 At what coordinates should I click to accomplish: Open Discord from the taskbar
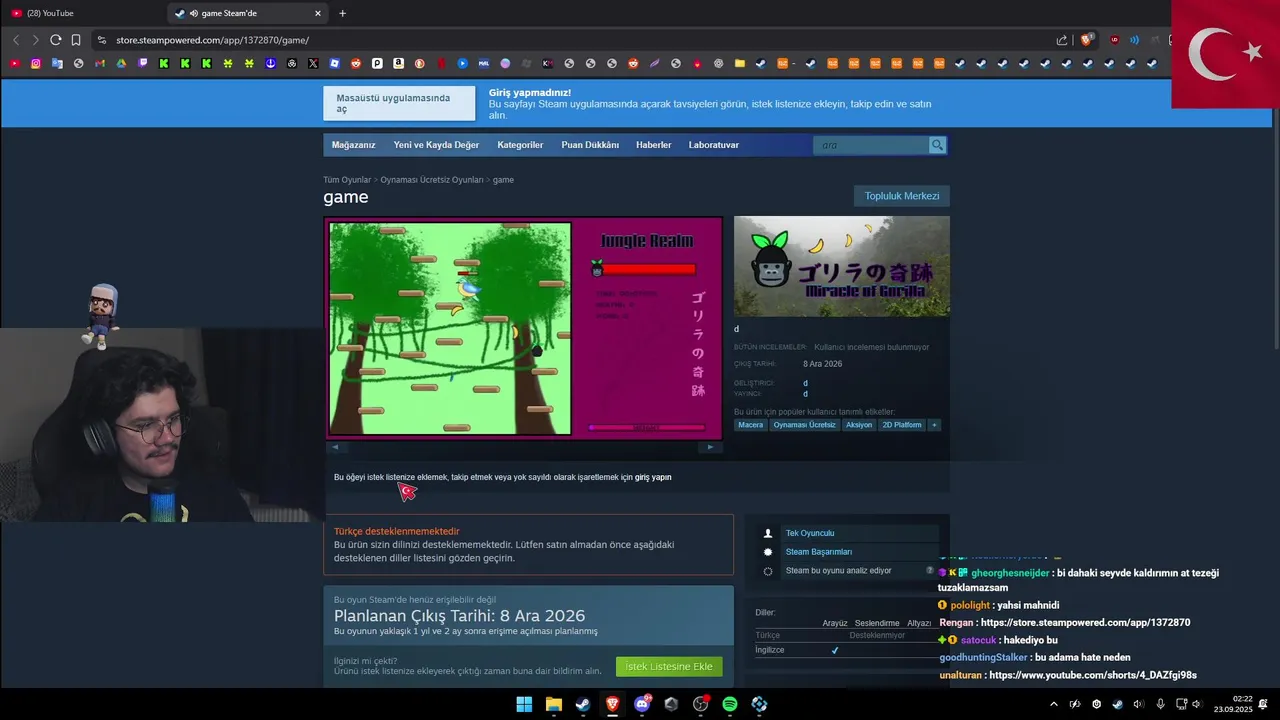(642, 704)
